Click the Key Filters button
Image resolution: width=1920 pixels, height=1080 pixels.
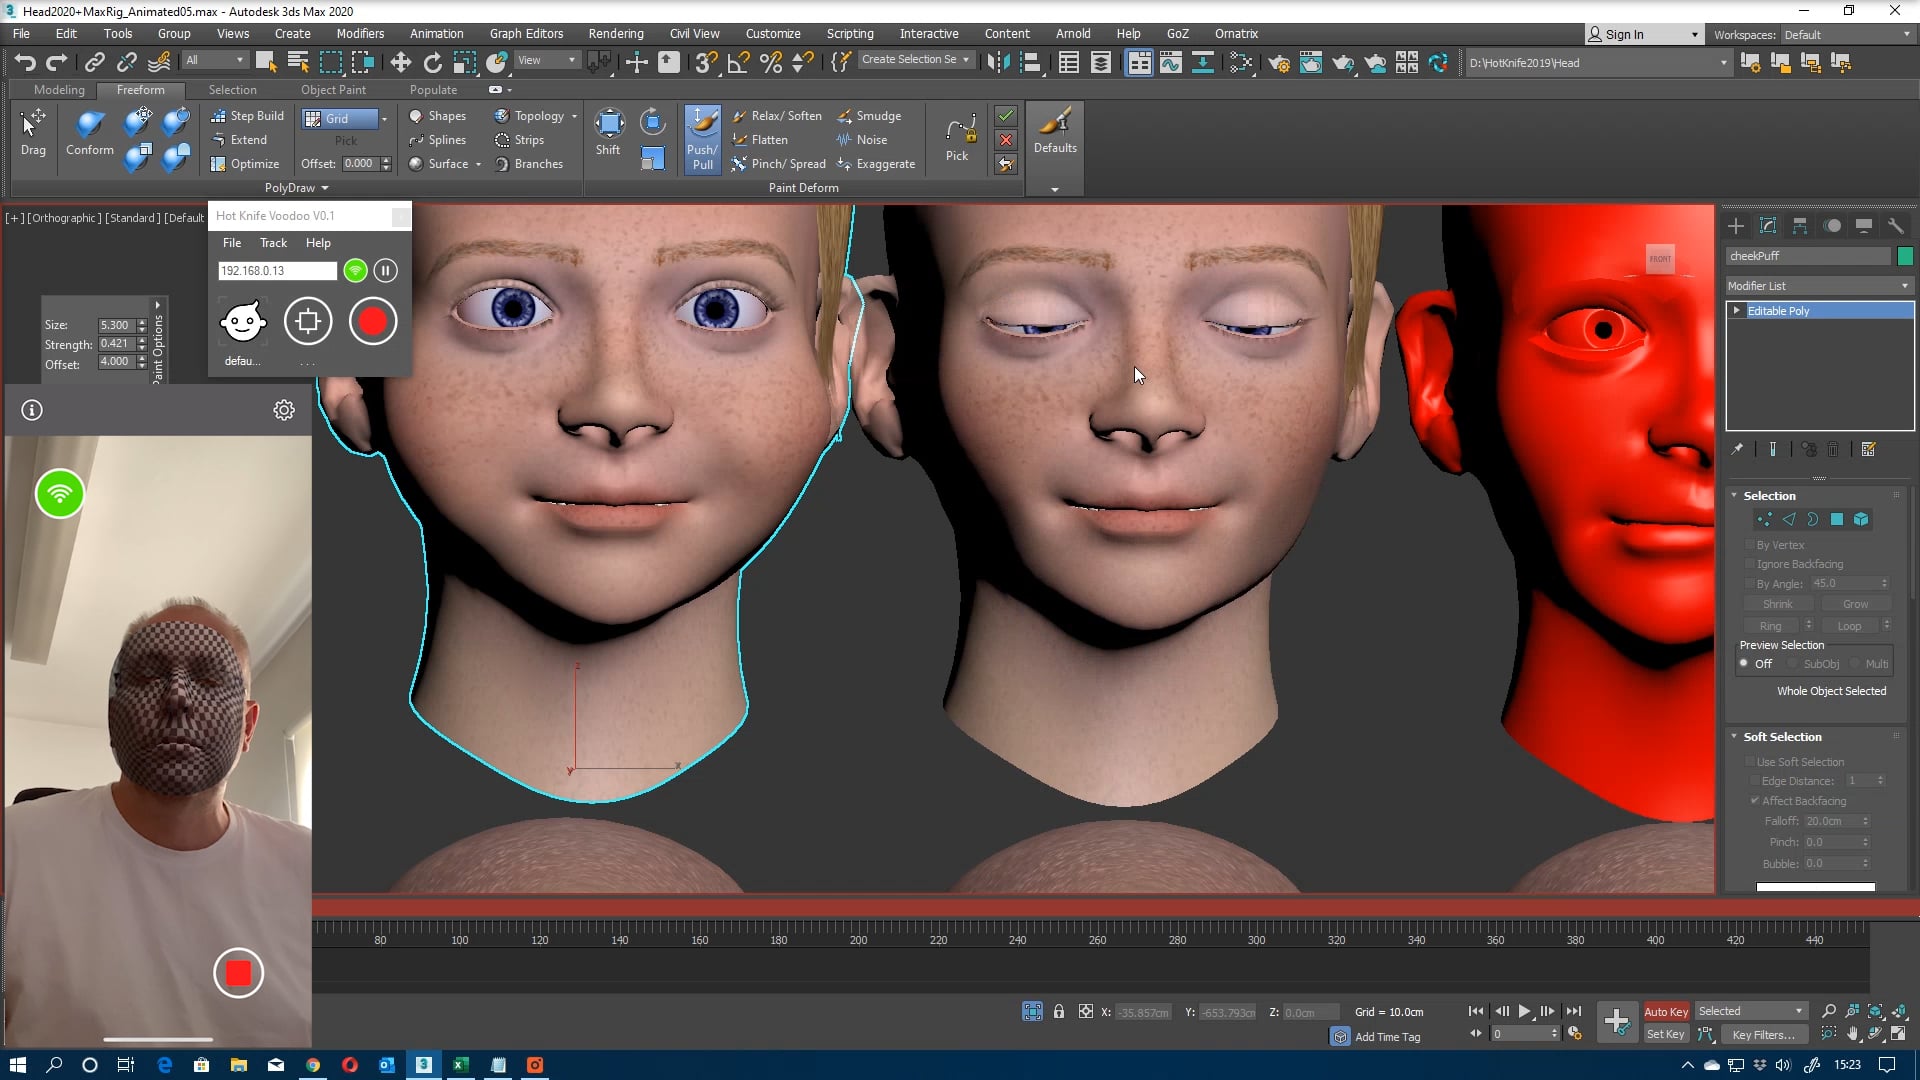pyautogui.click(x=1763, y=1034)
